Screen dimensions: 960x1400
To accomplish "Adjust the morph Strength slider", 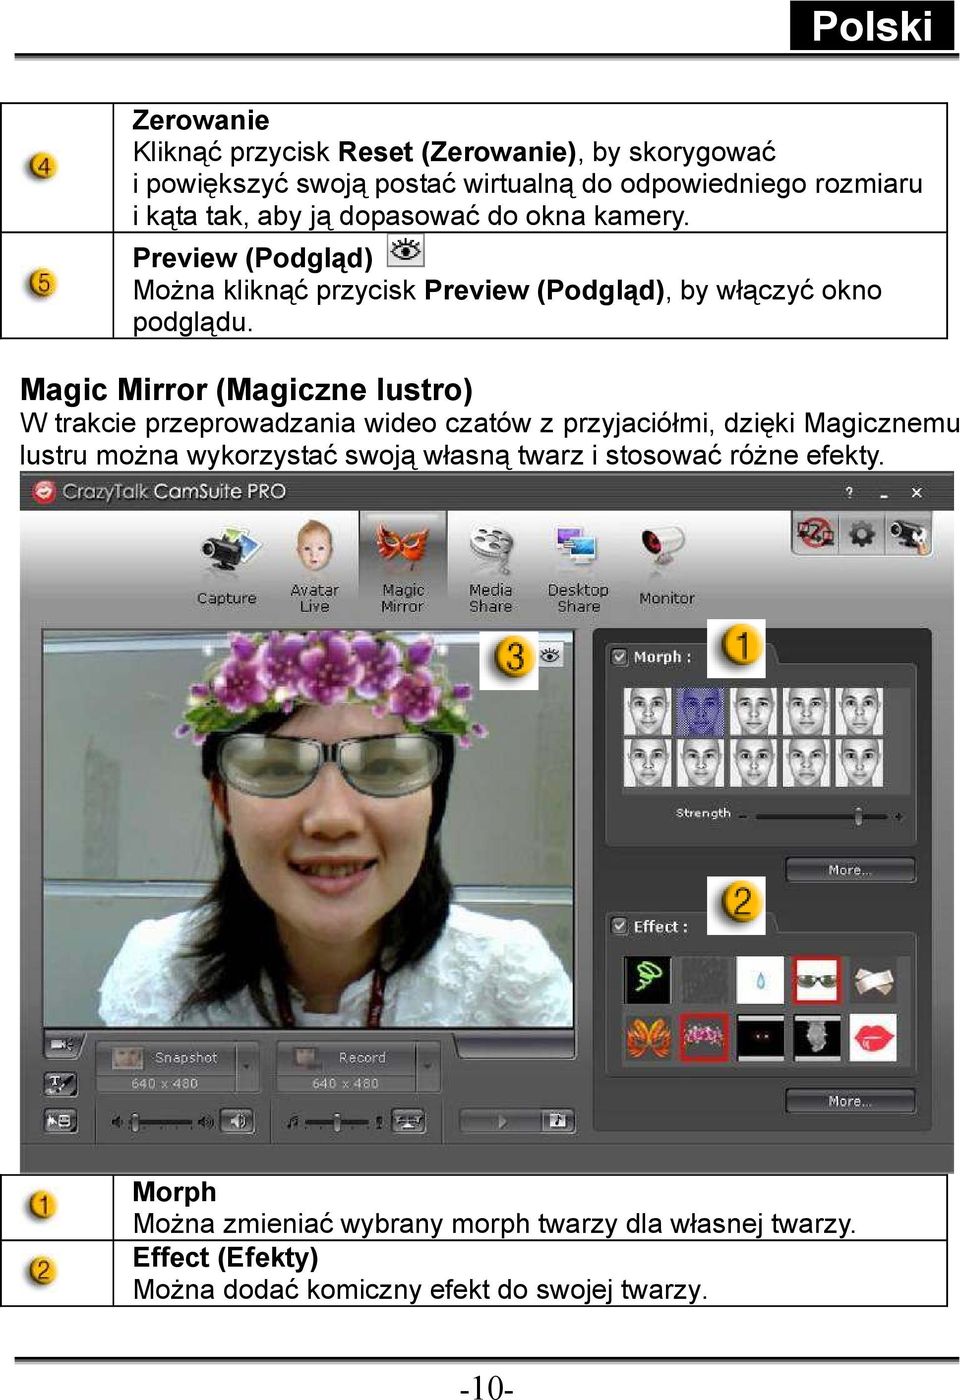I will click(x=820, y=816).
